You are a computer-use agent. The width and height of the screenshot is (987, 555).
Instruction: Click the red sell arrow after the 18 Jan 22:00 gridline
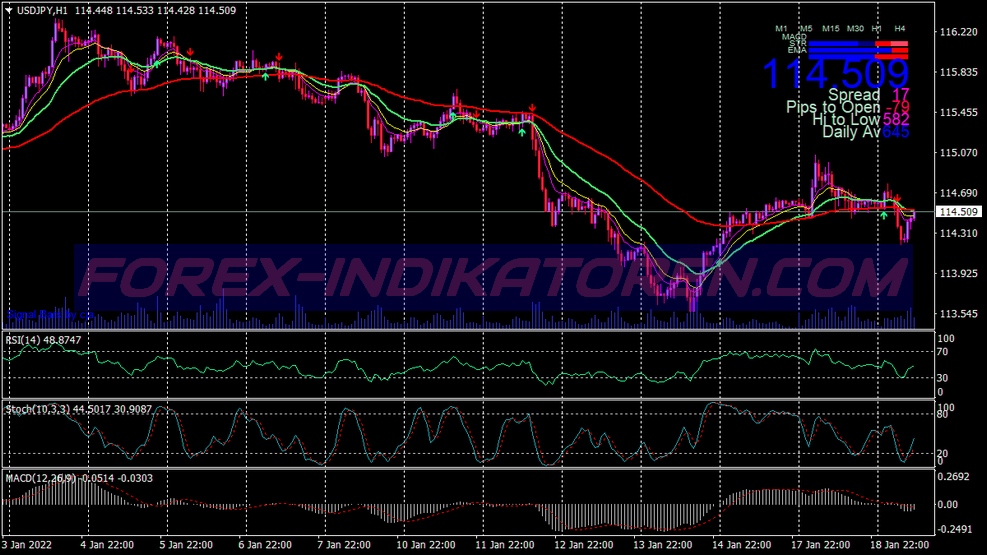(898, 198)
